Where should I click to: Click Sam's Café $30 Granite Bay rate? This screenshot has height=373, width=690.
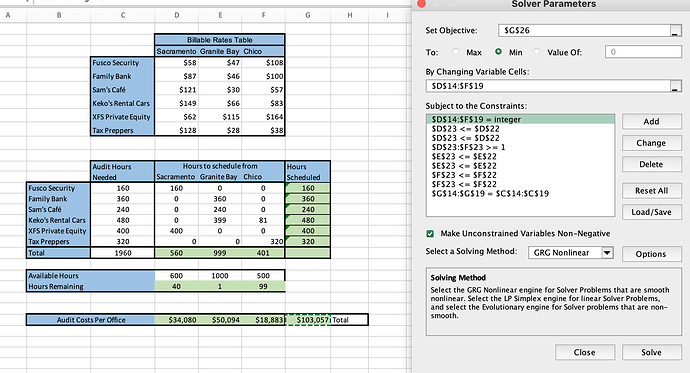(220, 90)
